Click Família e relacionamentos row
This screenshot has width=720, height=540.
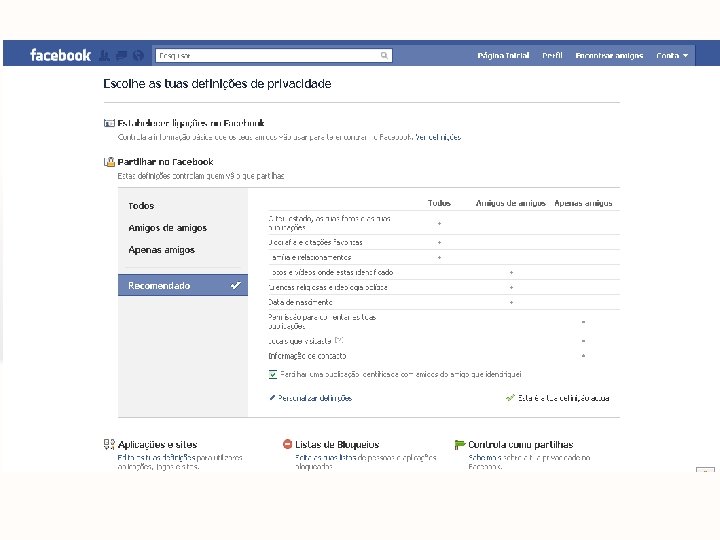coord(444,257)
